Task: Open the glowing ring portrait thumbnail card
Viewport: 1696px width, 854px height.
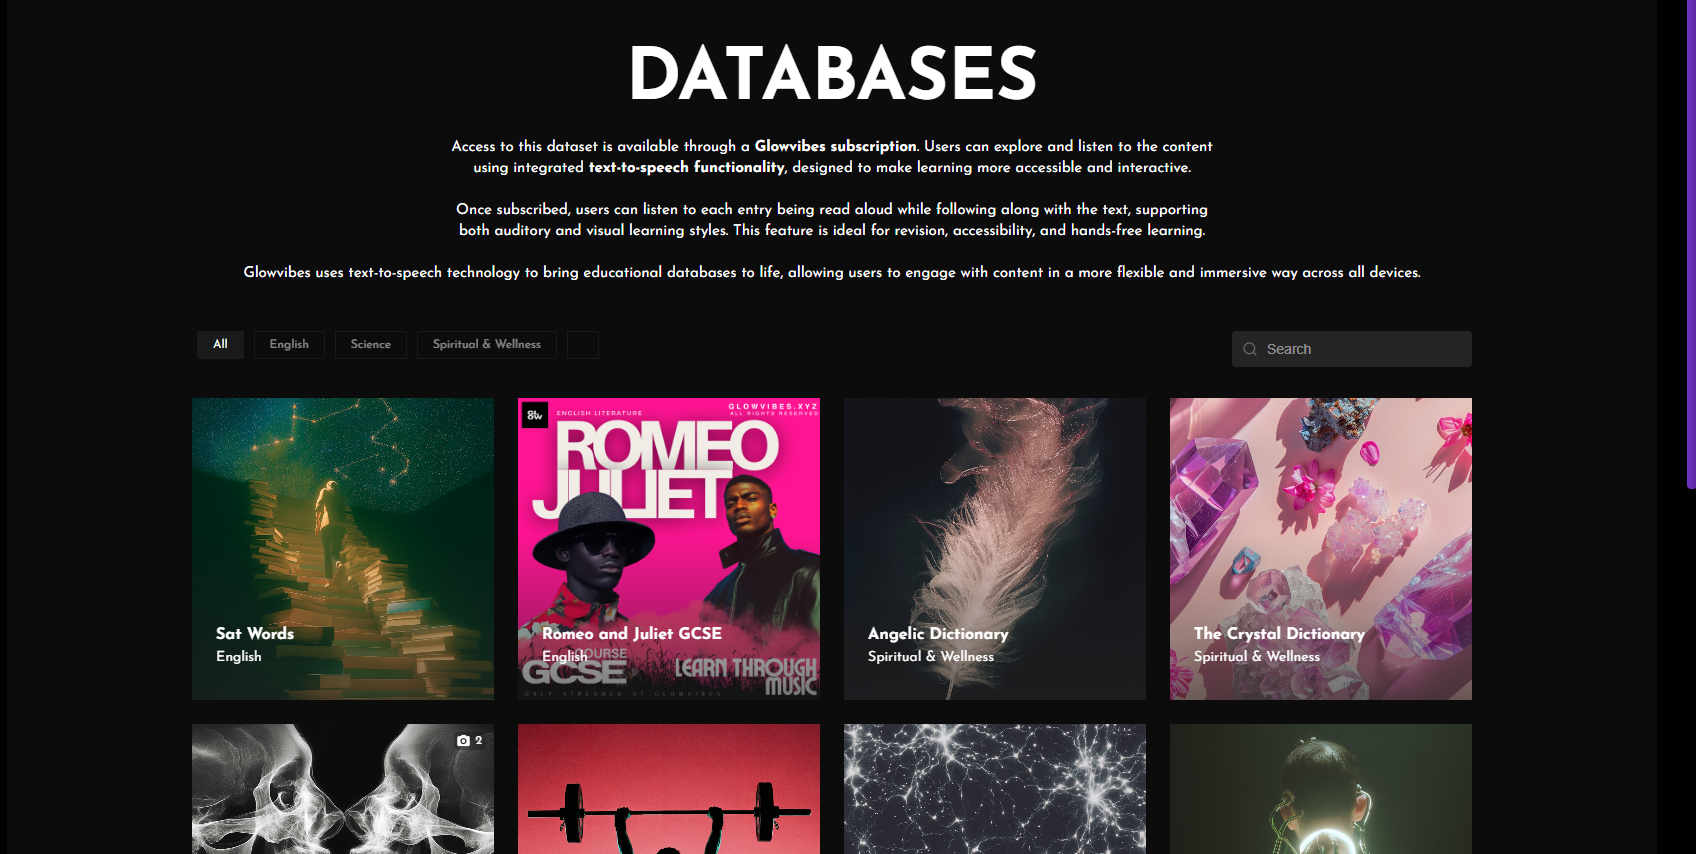Action: tap(1321, 789)
